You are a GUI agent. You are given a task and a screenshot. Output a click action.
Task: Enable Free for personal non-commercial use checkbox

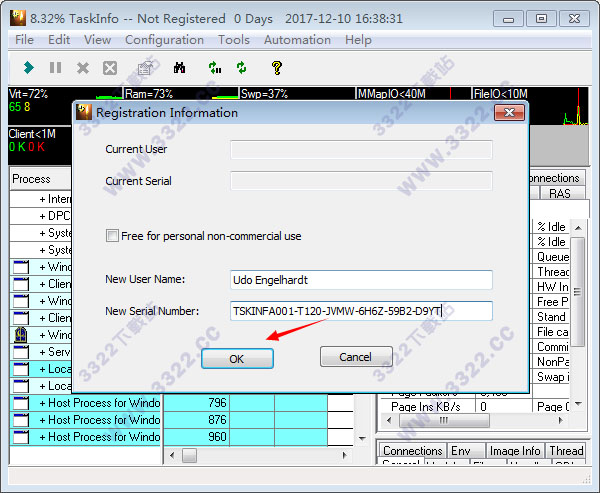click(x=112, y=235)
